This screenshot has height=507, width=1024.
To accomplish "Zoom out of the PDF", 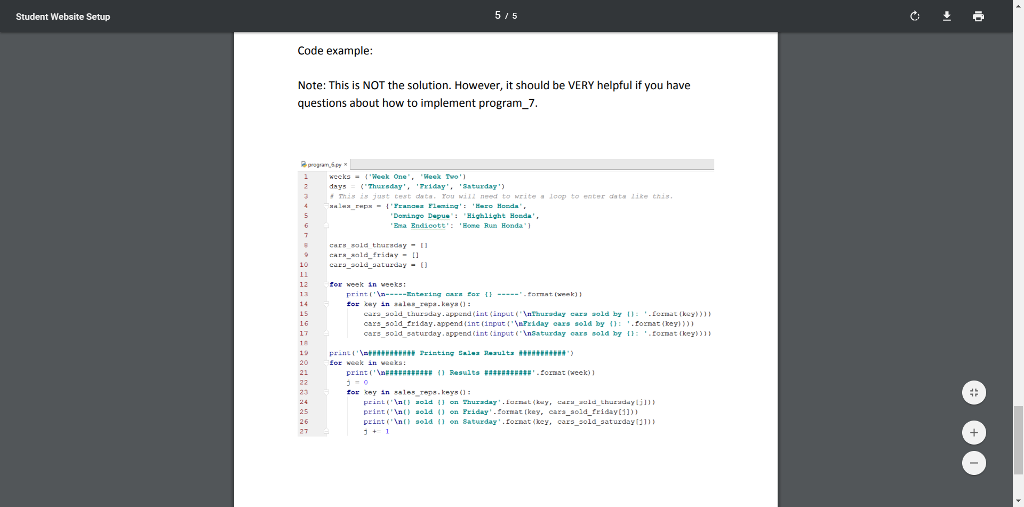I will coord(974,463).
